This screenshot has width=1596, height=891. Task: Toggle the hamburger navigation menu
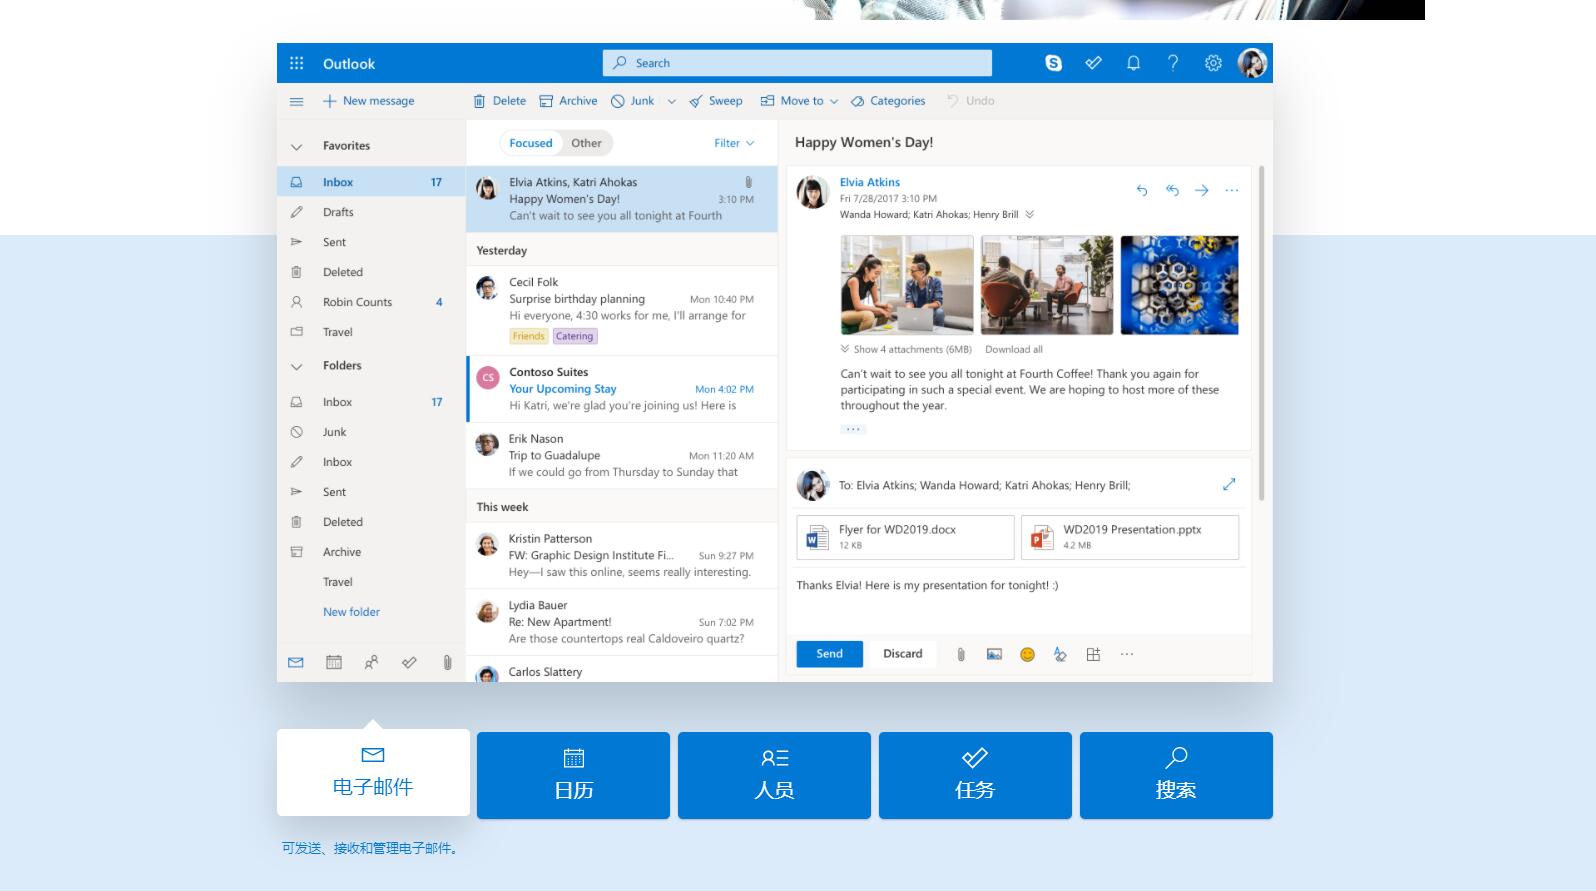pyautogui.click(x=296, y=101)
